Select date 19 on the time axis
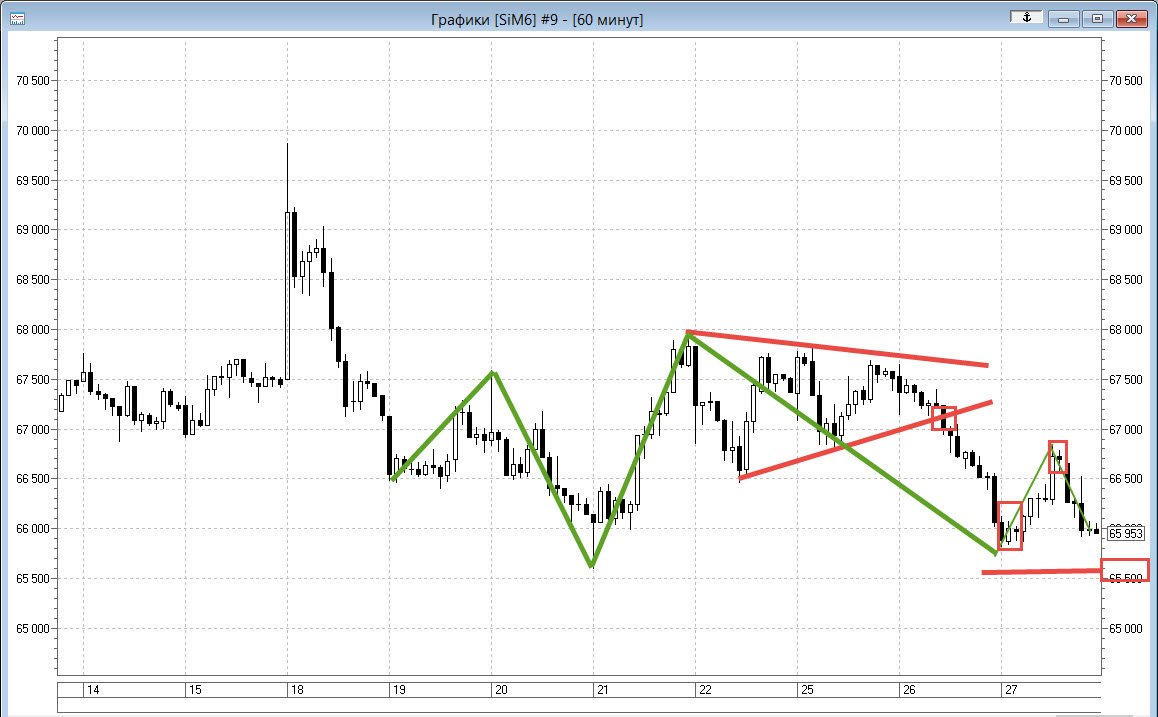The width and height of the screenshot is (1158, 717). [x=399, y=690]
